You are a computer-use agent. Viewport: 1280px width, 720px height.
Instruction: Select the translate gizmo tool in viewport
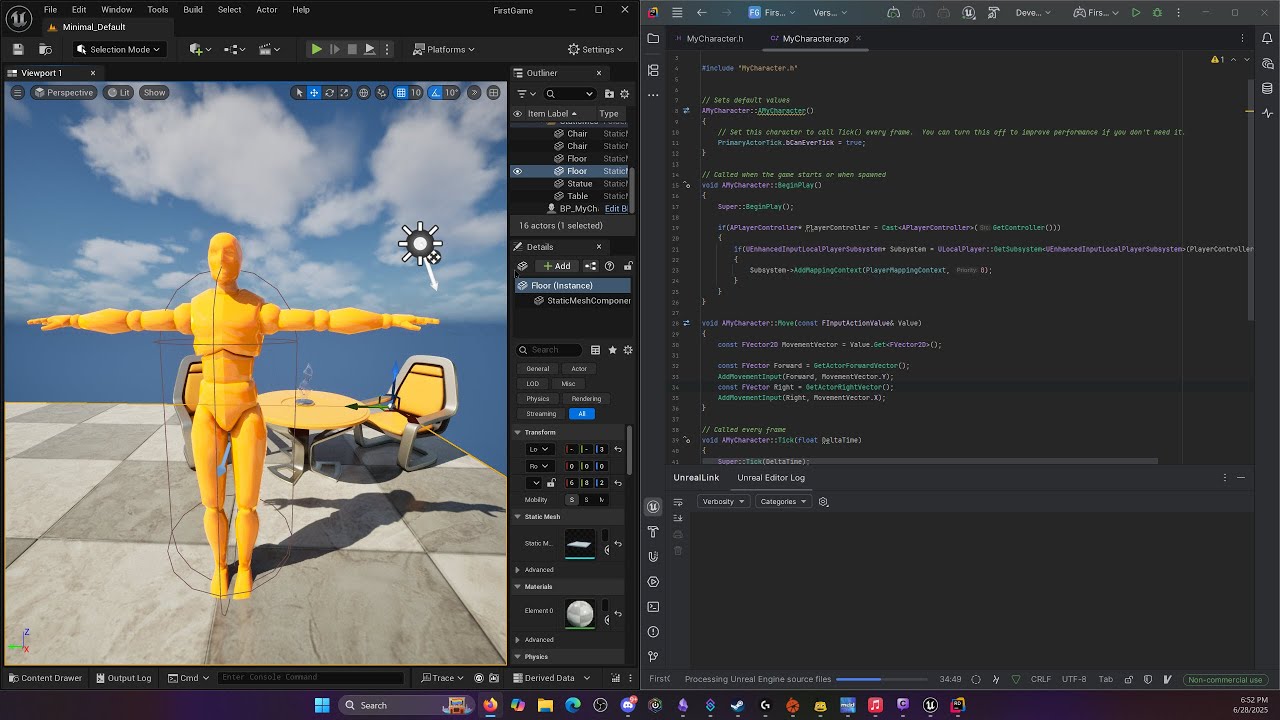pyautogui.click(x=314, y=93)
